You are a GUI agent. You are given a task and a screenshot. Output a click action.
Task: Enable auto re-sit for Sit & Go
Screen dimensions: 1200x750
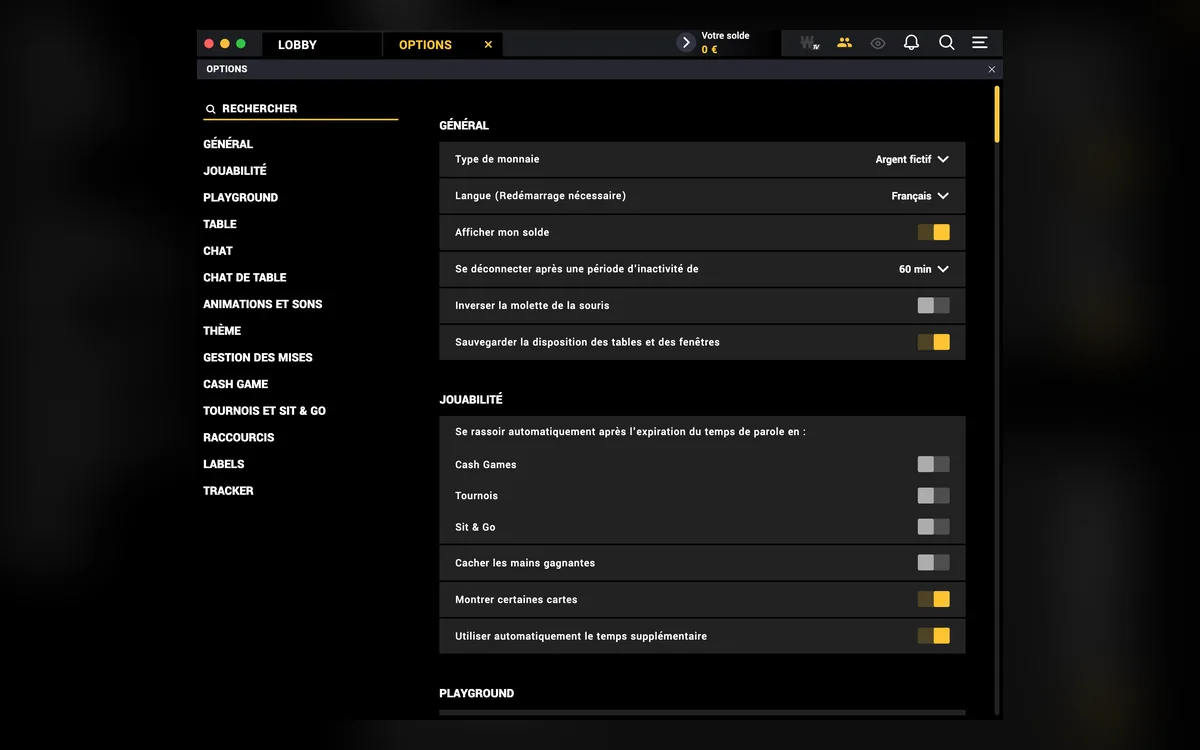[x=934, y=527]
